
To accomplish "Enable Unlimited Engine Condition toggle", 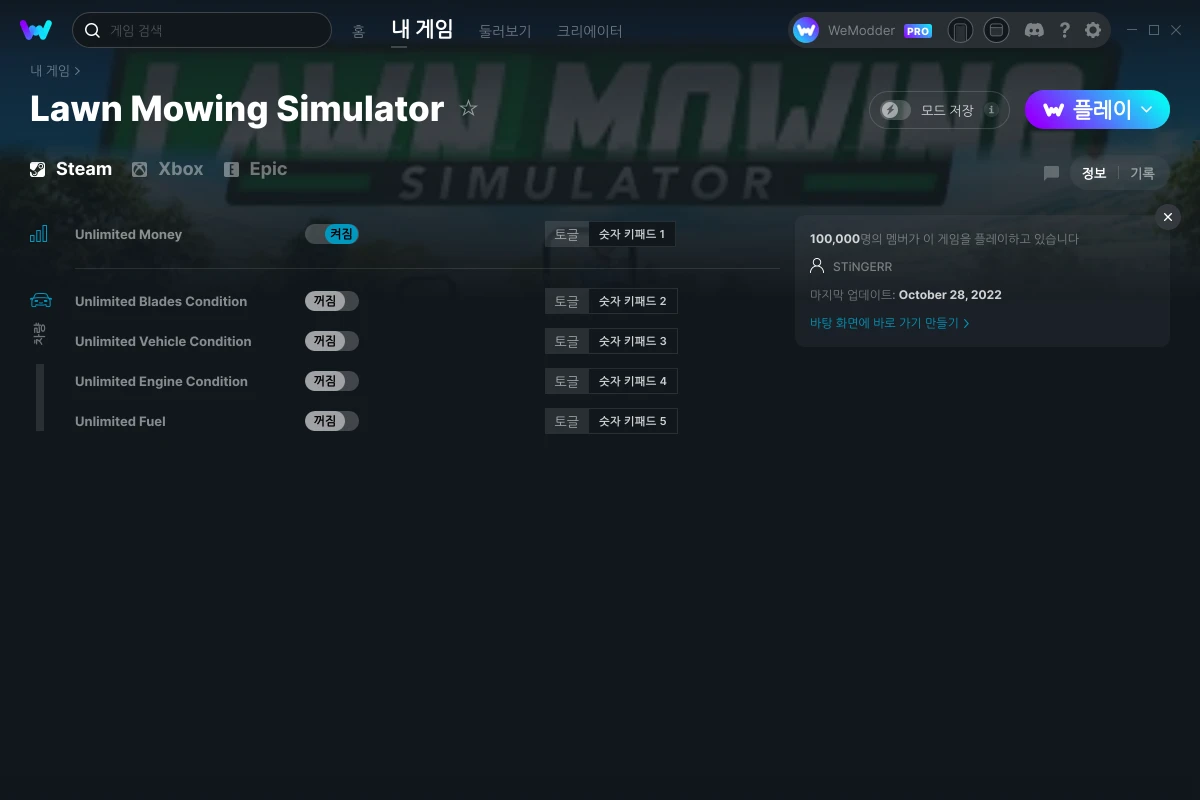I will [331, 381].
